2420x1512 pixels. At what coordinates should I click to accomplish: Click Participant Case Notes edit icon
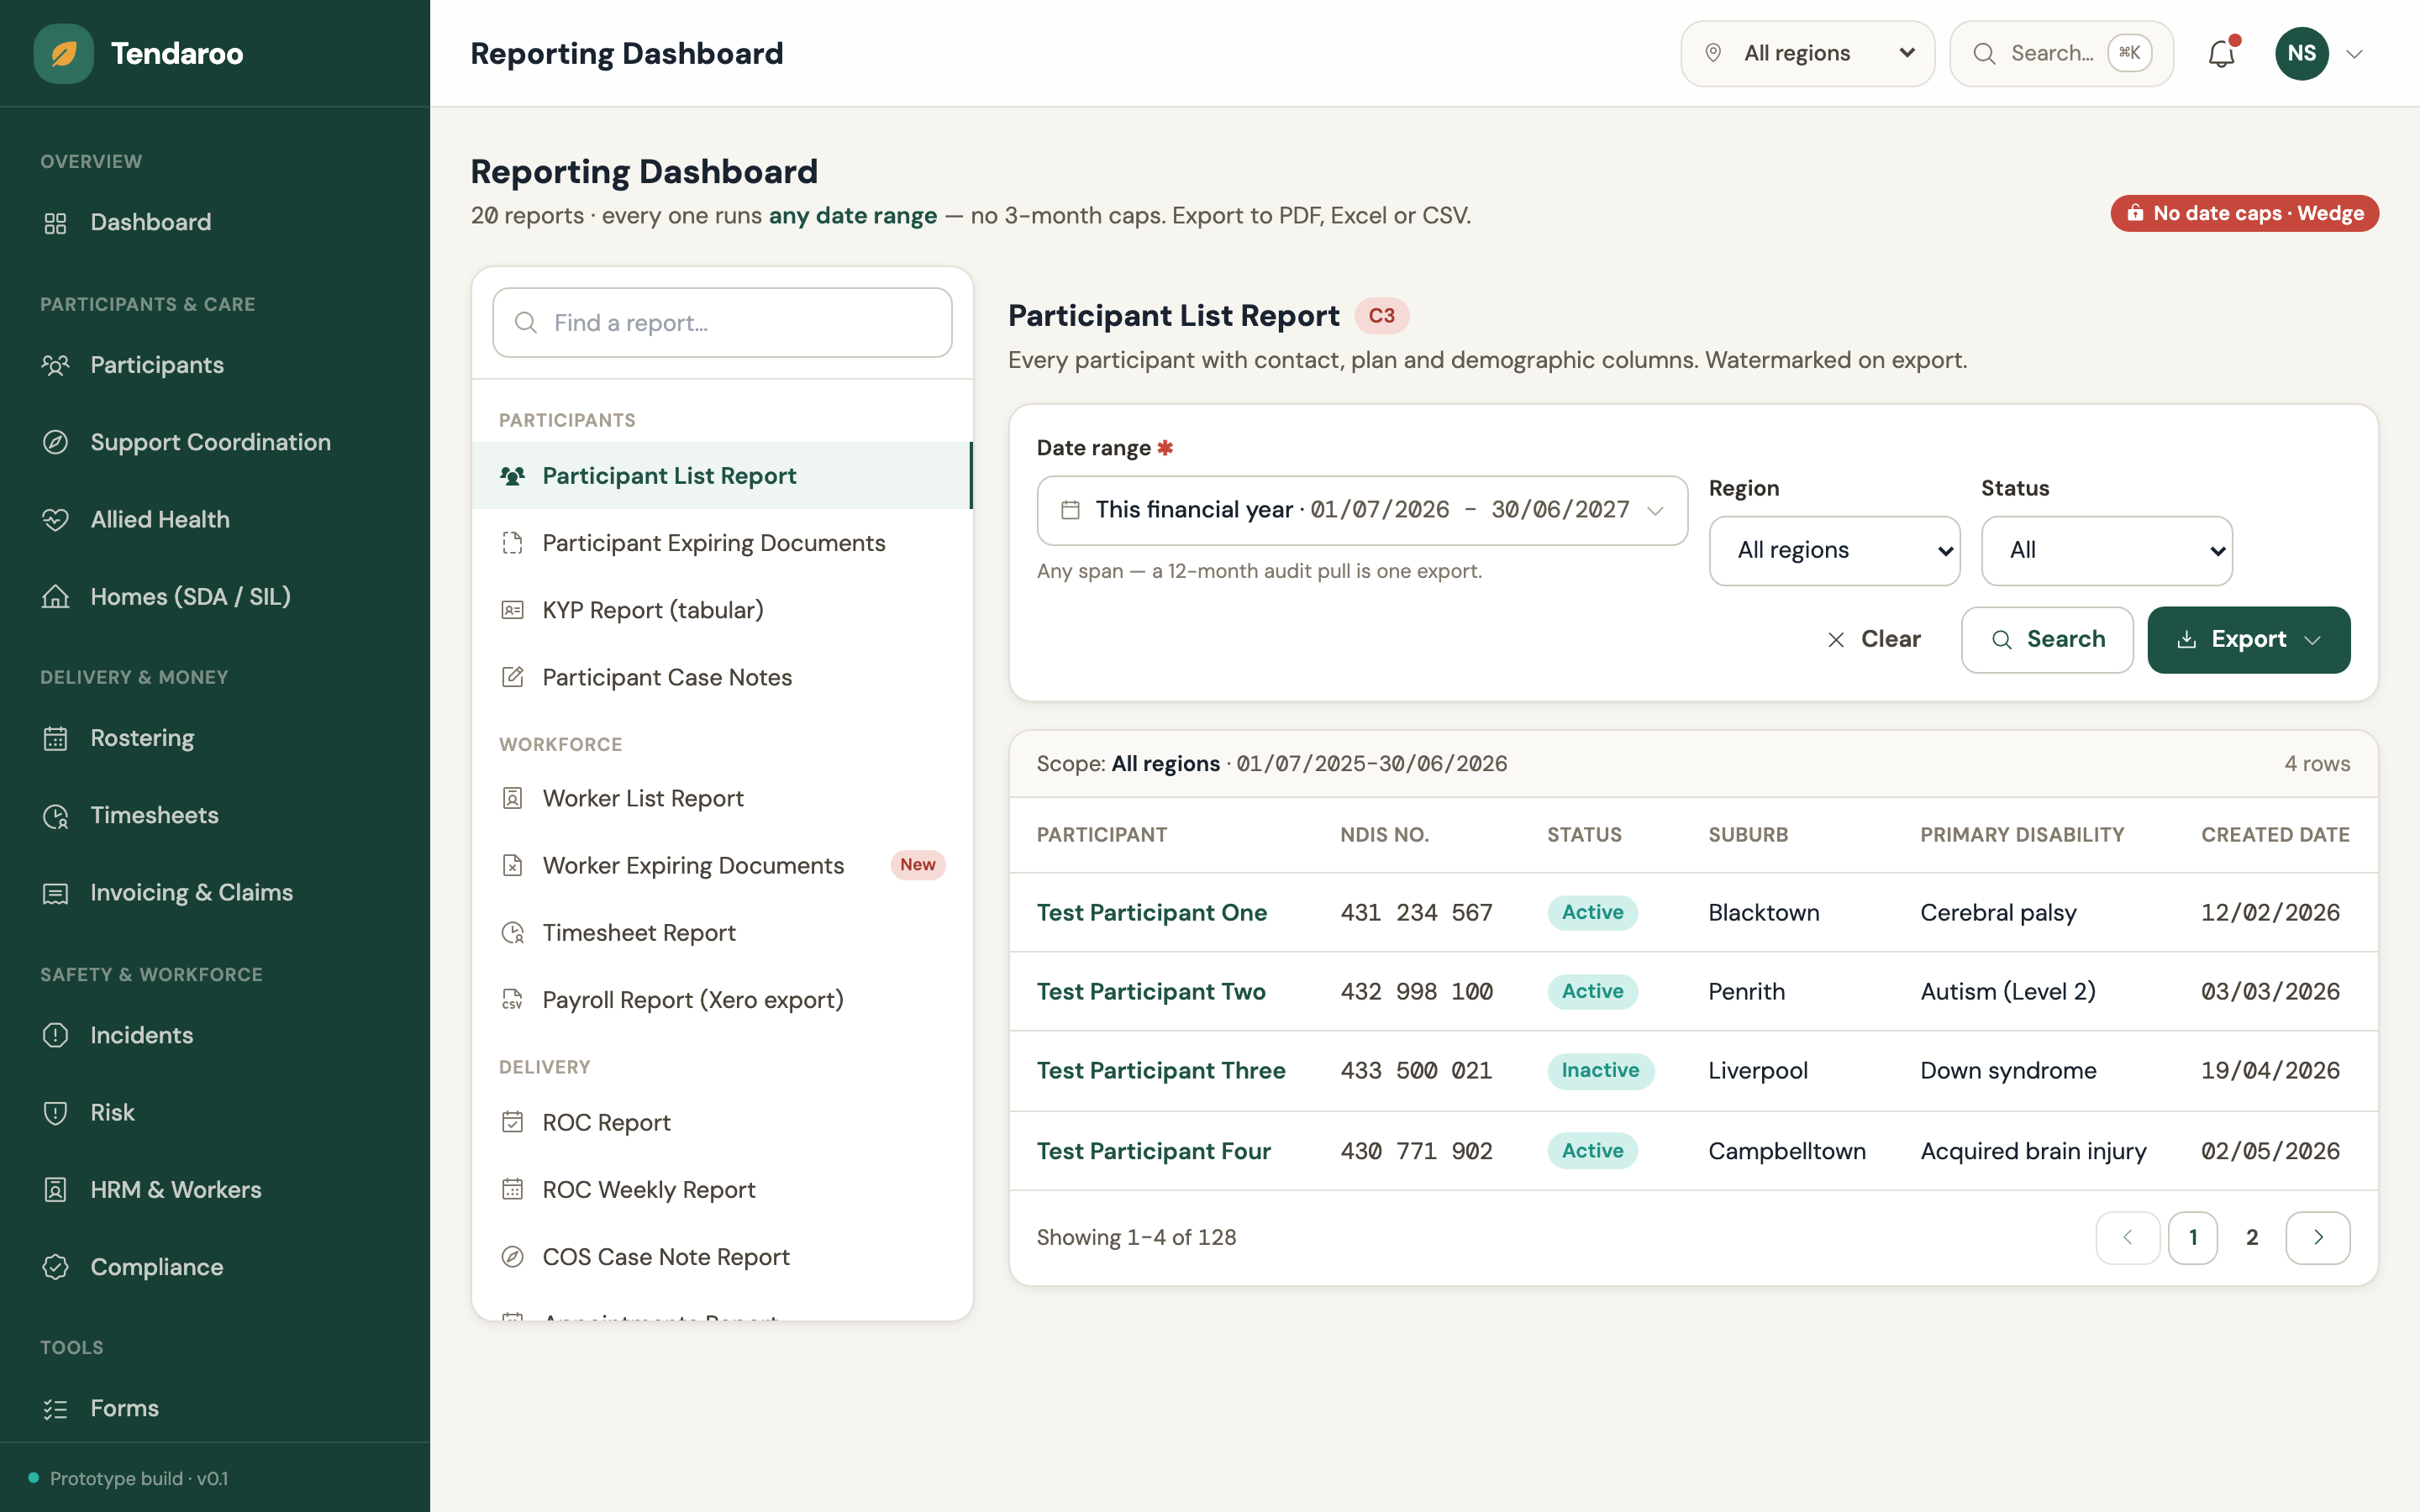click(512, 677)
